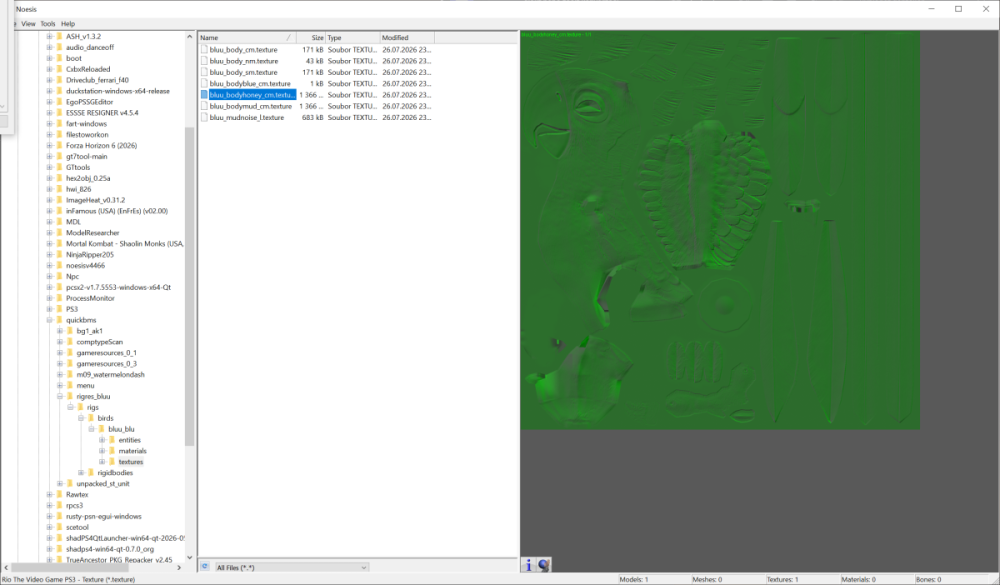The image size is (1000, 585).
Task: Collapse the birds tree node
Action: point(81,418)
